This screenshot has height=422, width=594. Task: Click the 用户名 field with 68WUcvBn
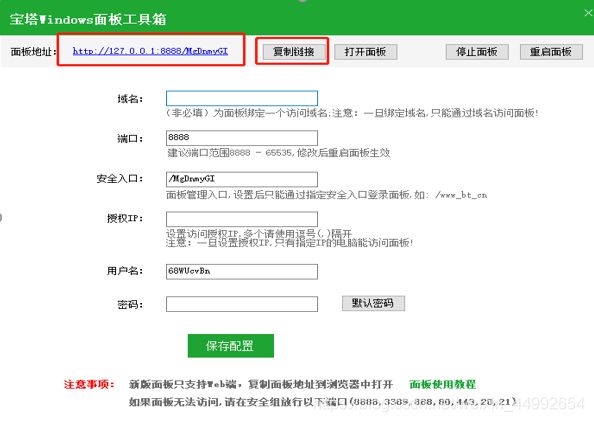(x=242, y=272)
